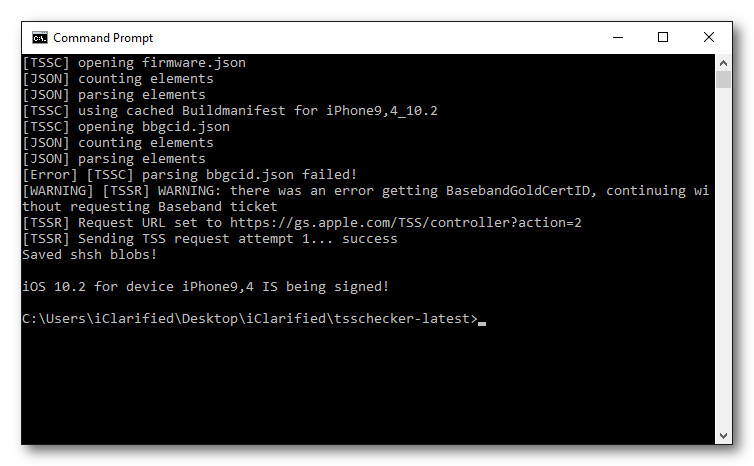This screenshot has height=466, width=754.
Task: Click the "using cached Buildmanifest" line
Action: click(x=229, y=111)
